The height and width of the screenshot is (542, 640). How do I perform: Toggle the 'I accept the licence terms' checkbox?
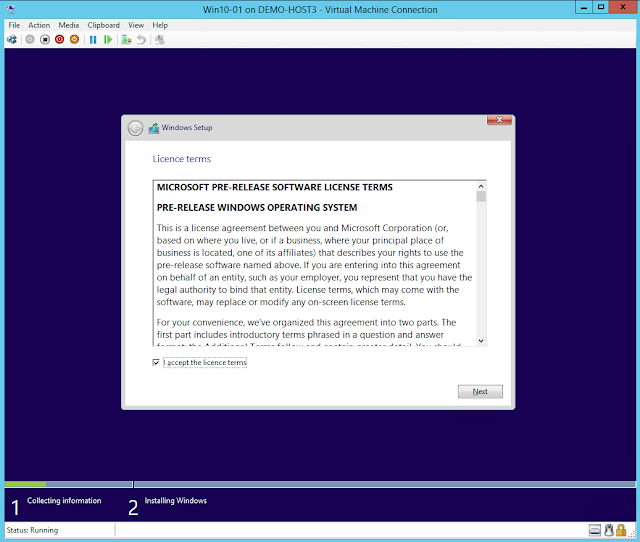tap(156, 363)
